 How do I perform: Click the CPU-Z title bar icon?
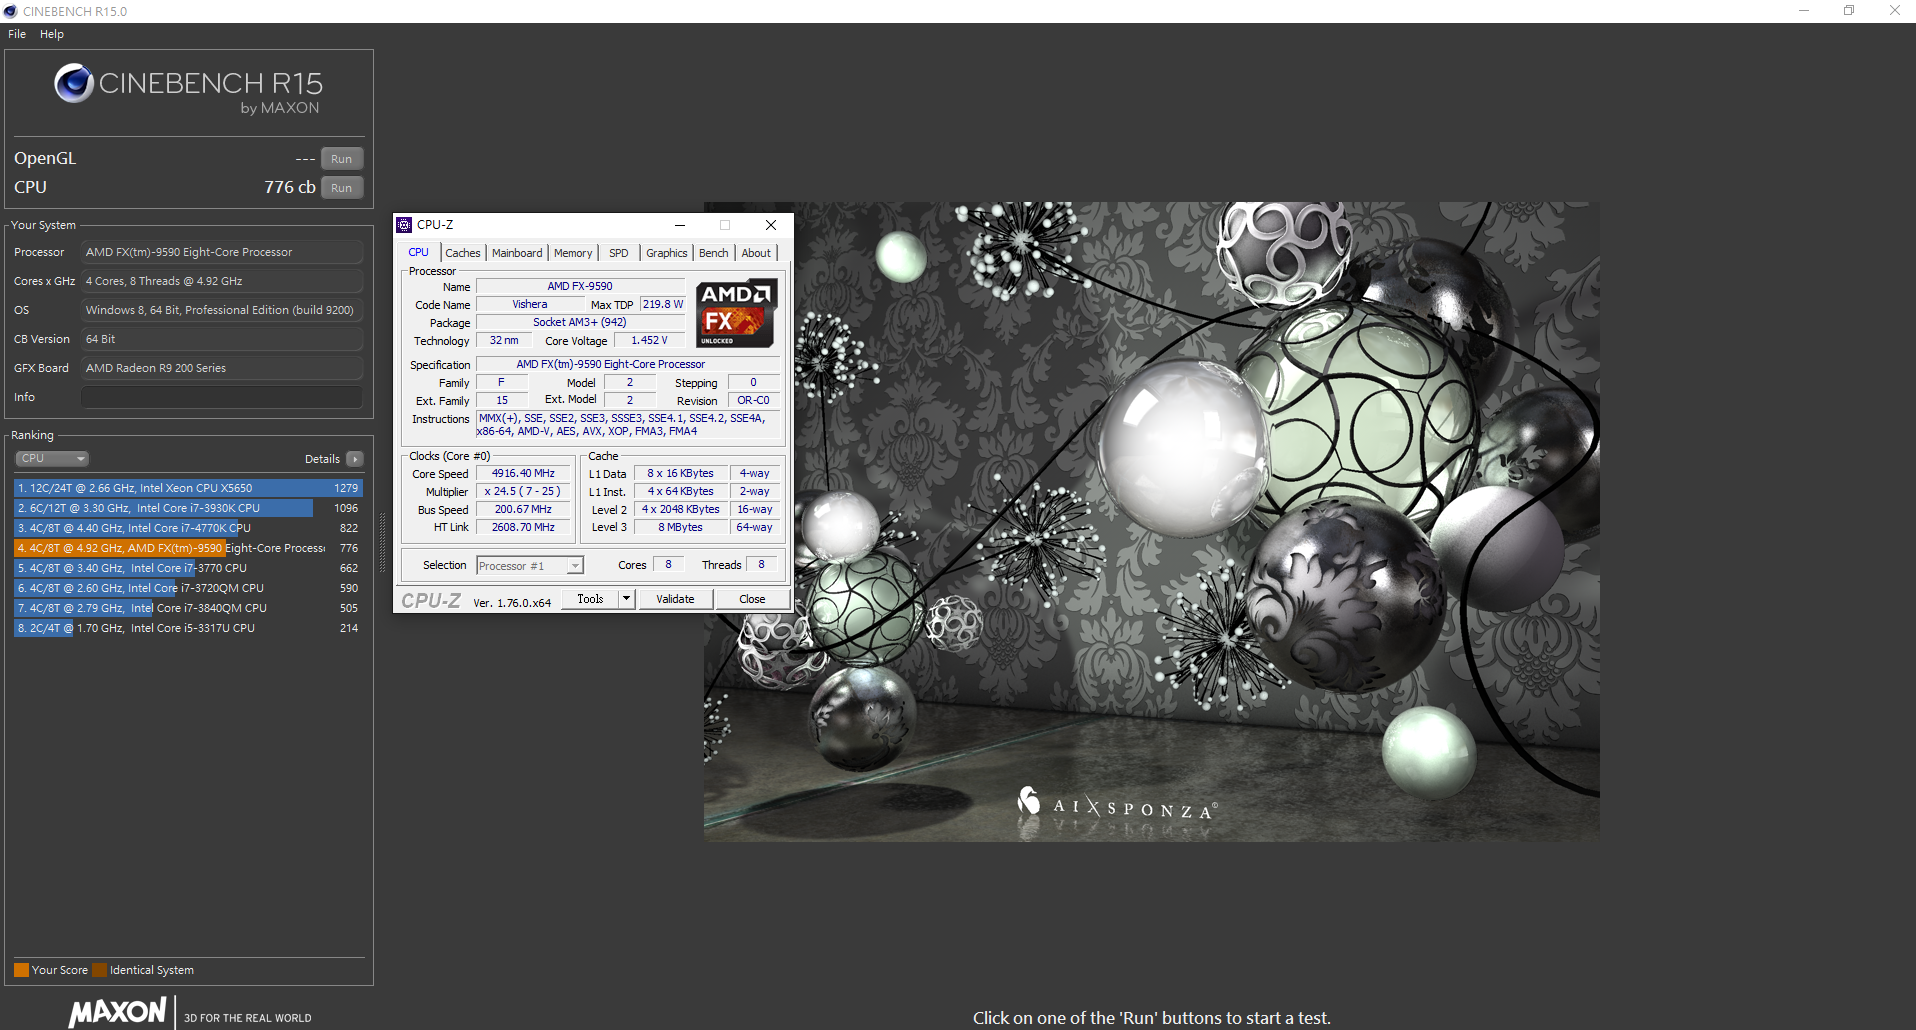coord(405,225)
